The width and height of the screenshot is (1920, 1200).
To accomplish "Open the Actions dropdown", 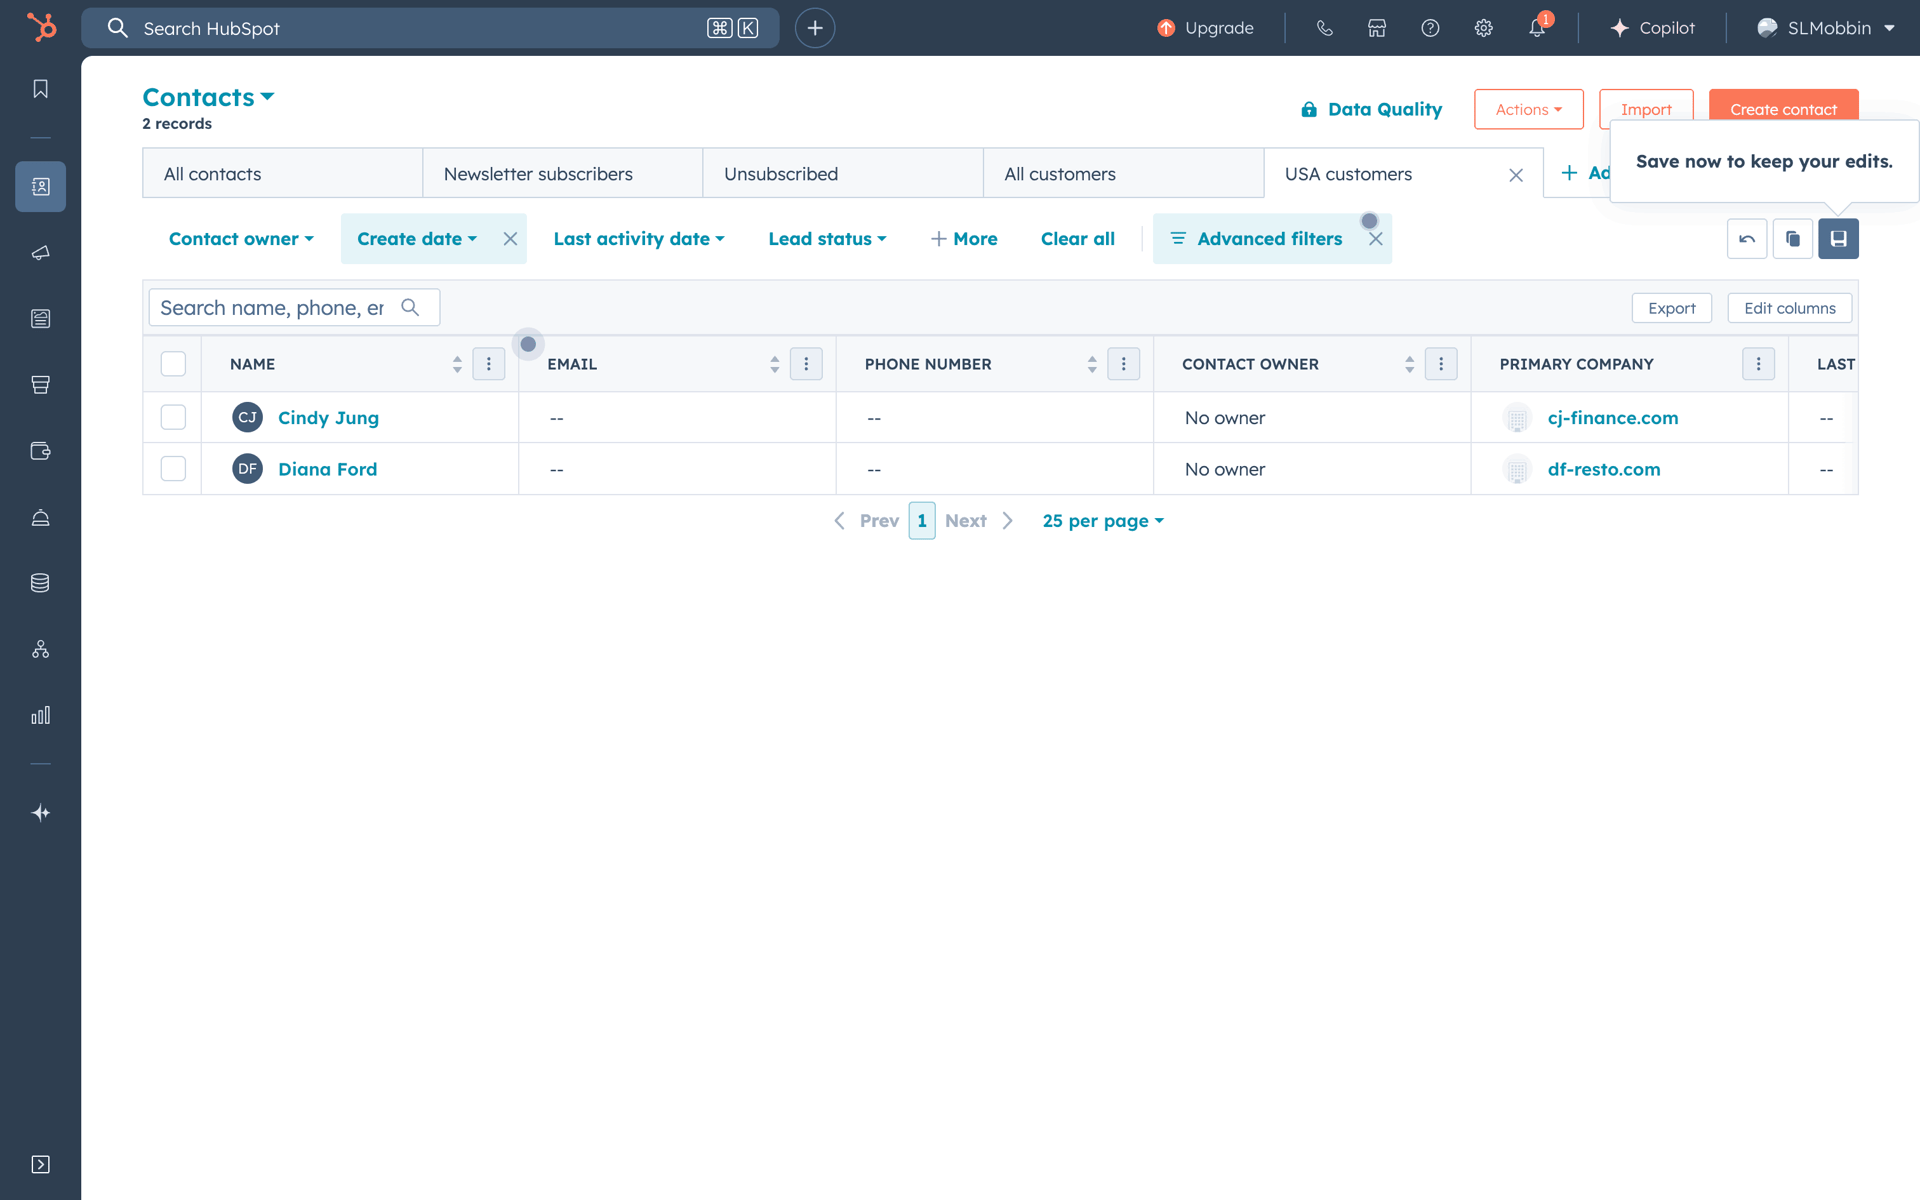I will coord(1528,109).
